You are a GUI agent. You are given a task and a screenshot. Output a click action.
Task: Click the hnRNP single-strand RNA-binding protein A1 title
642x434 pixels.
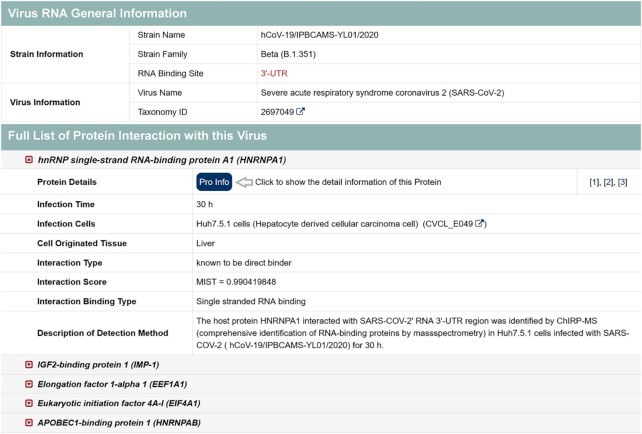(162, 160)
